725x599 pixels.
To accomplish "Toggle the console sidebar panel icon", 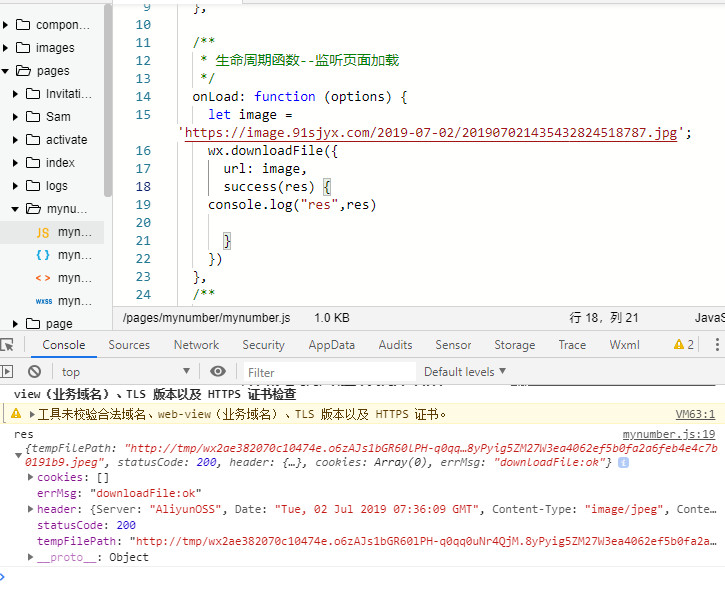I will [6, 371].
